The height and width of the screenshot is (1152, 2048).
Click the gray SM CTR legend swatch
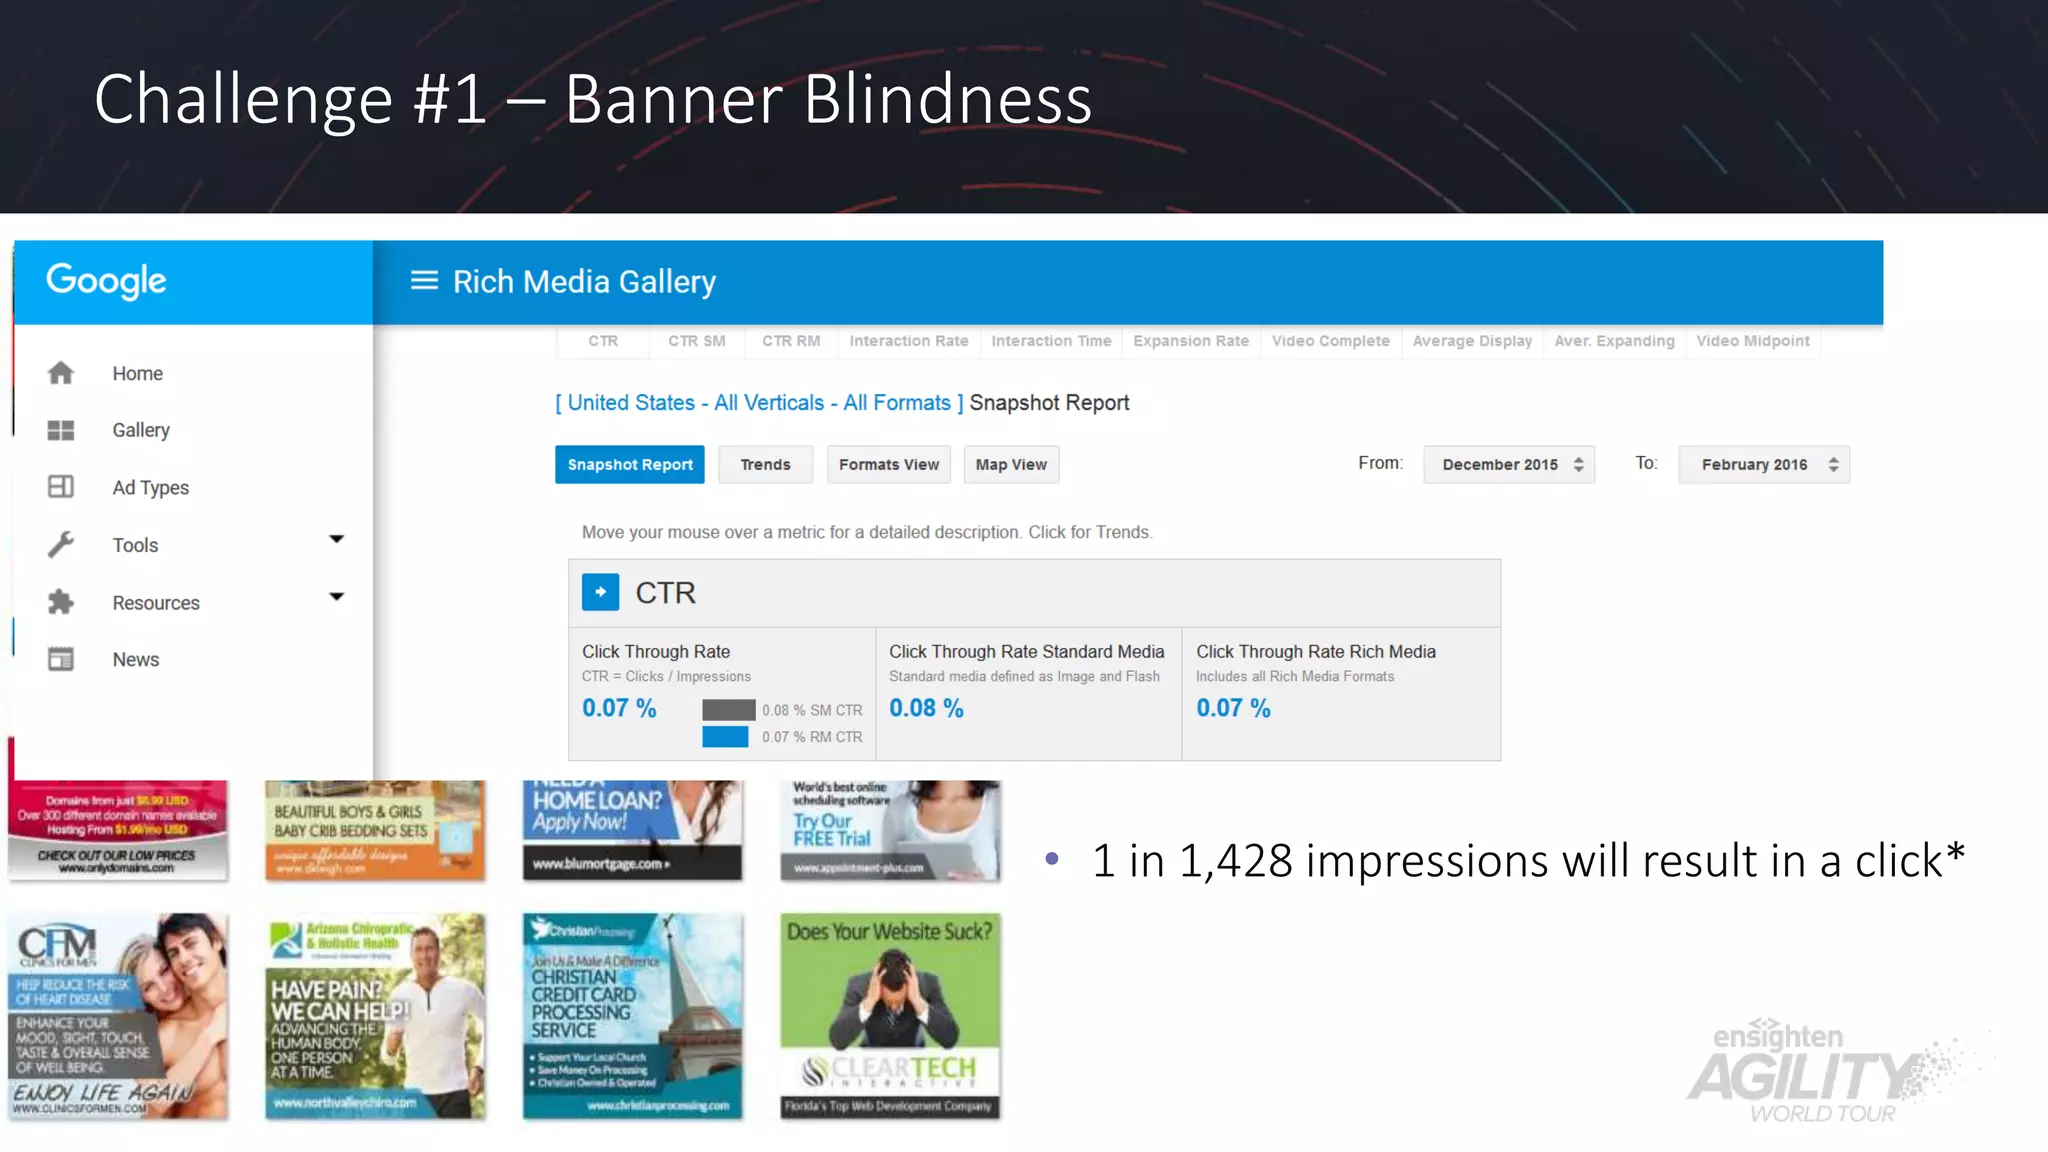pos(728,710)
